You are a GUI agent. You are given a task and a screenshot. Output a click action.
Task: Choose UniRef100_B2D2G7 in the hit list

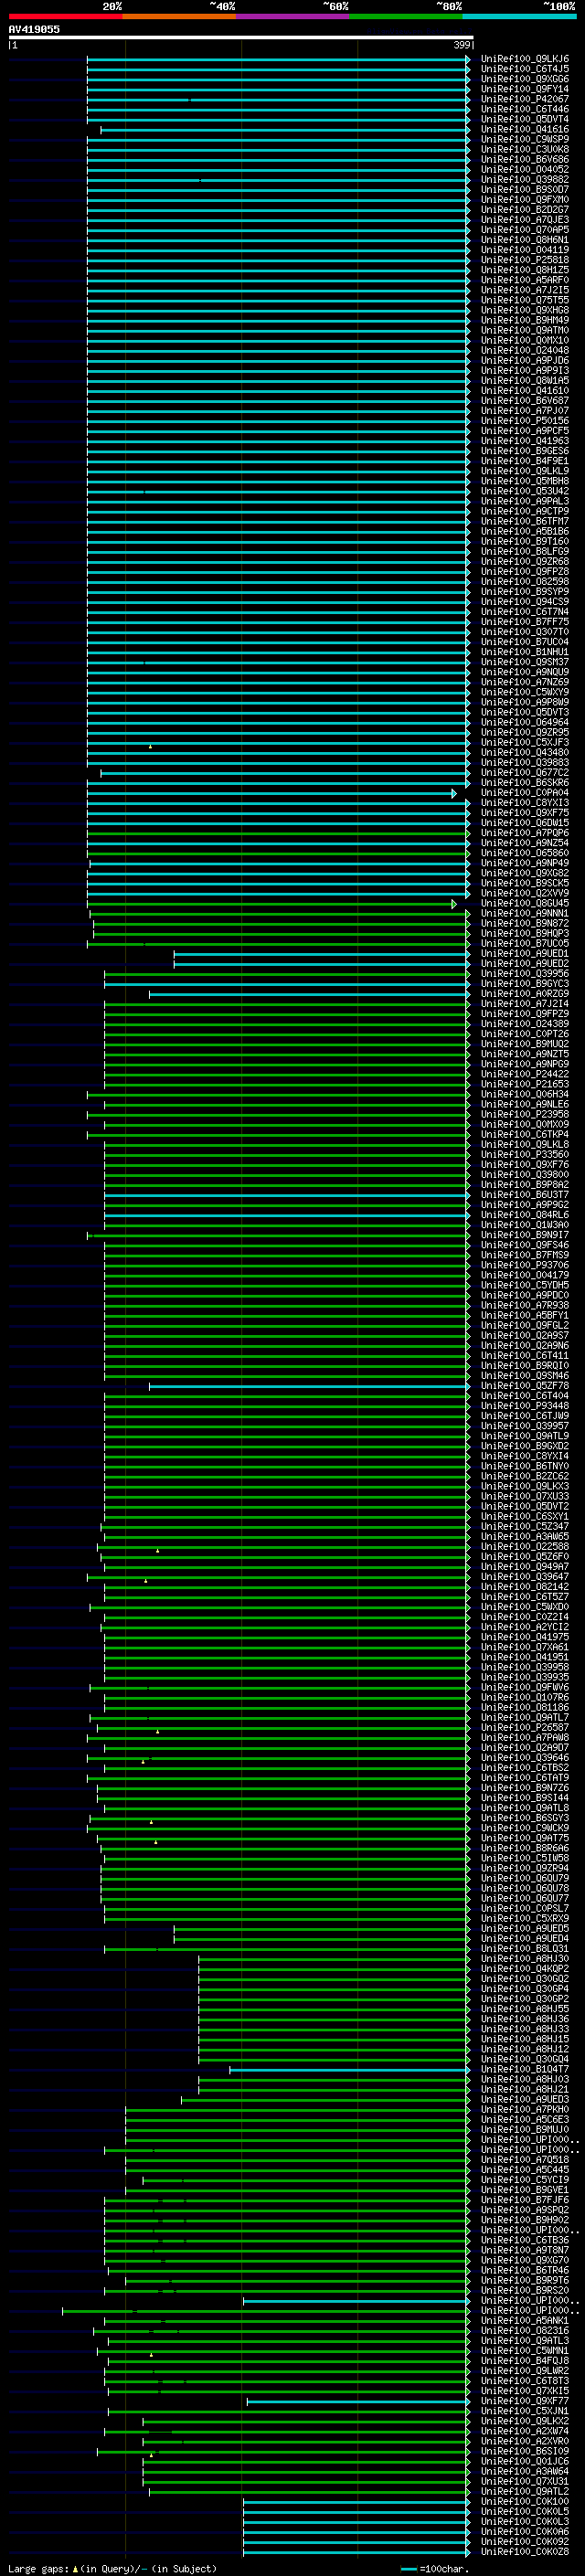[525, 210]
